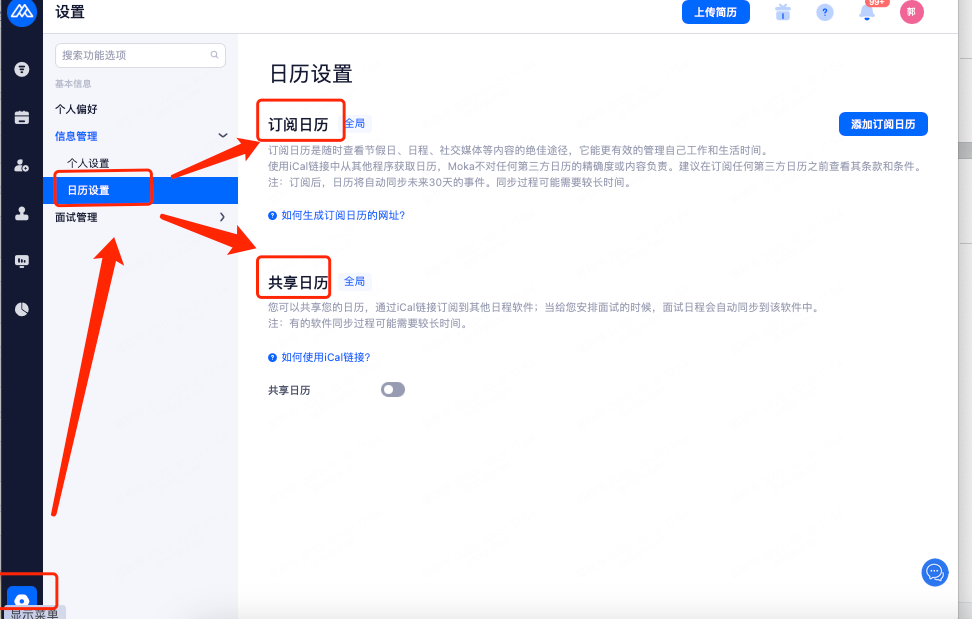Open the pie chart reports icon

[21, 309]
